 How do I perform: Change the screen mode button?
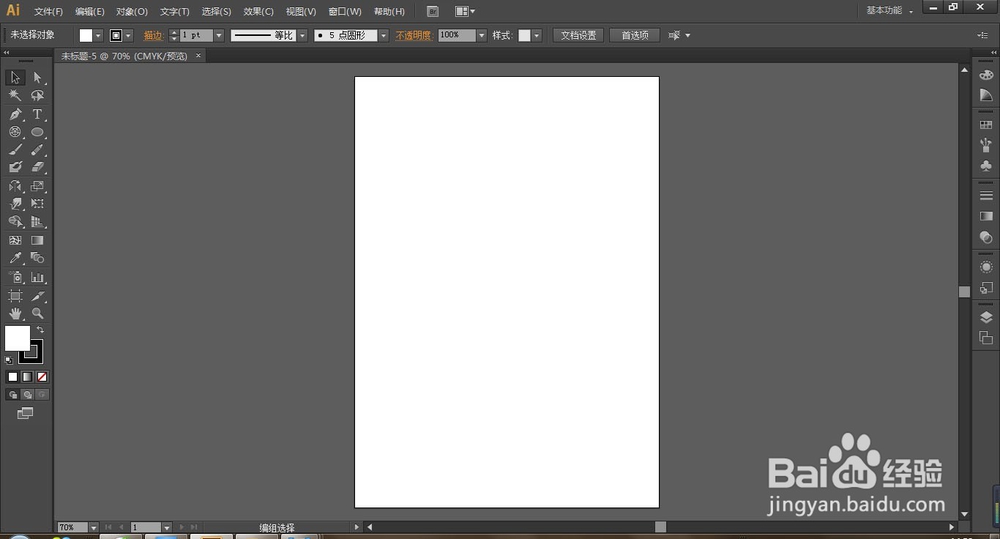[x=25, y=413]
